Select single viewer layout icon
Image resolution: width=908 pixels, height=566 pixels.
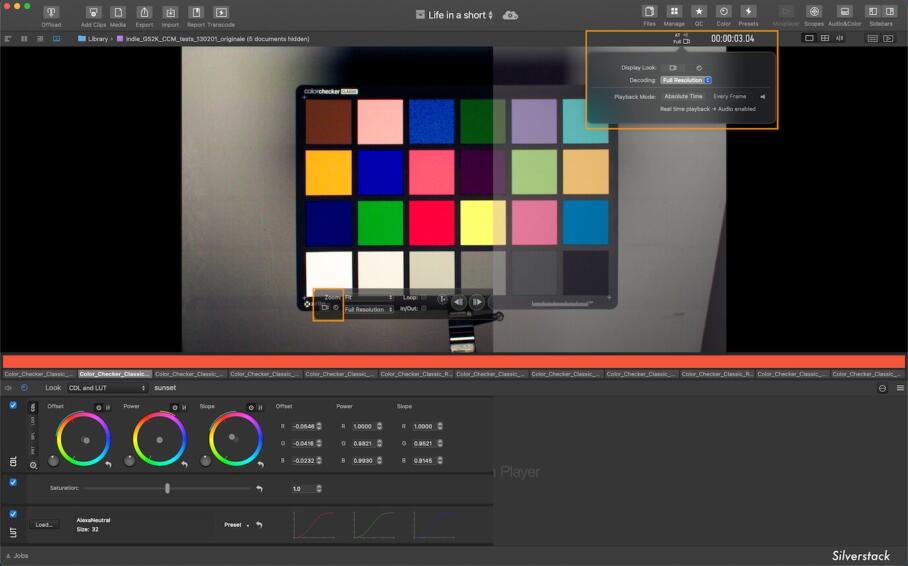[809, 38]
